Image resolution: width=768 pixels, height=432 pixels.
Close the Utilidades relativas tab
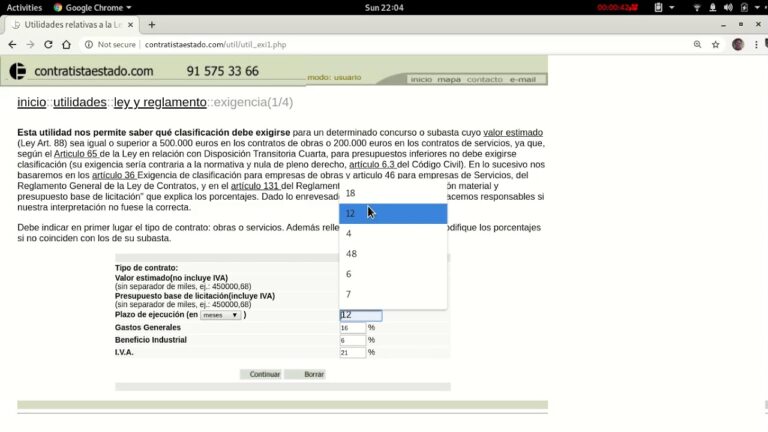[x=130, y=24]
